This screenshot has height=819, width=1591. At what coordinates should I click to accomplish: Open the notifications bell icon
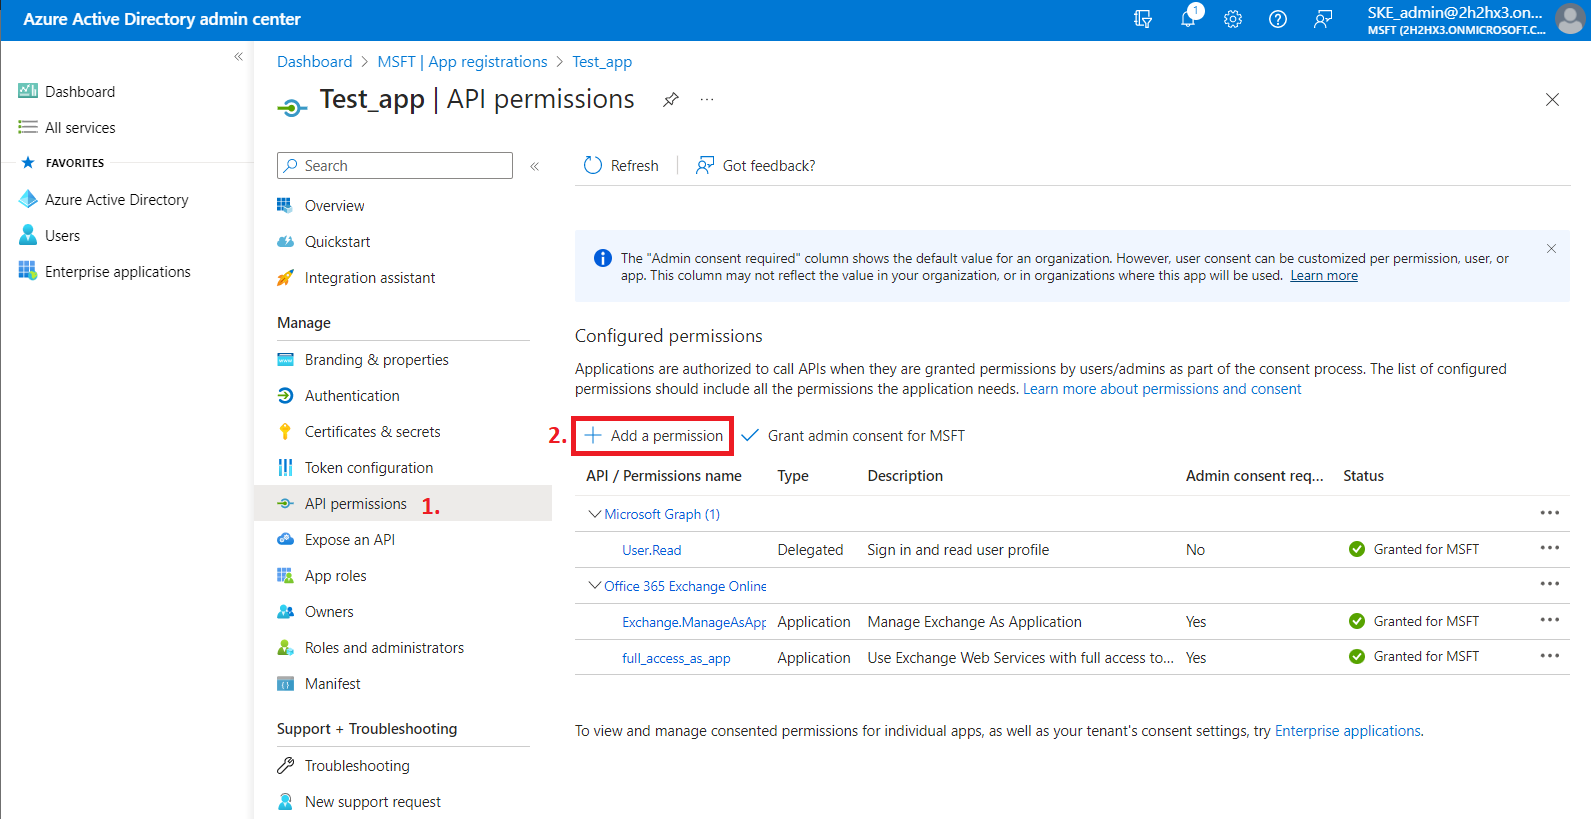click(x=1188, y=19)
